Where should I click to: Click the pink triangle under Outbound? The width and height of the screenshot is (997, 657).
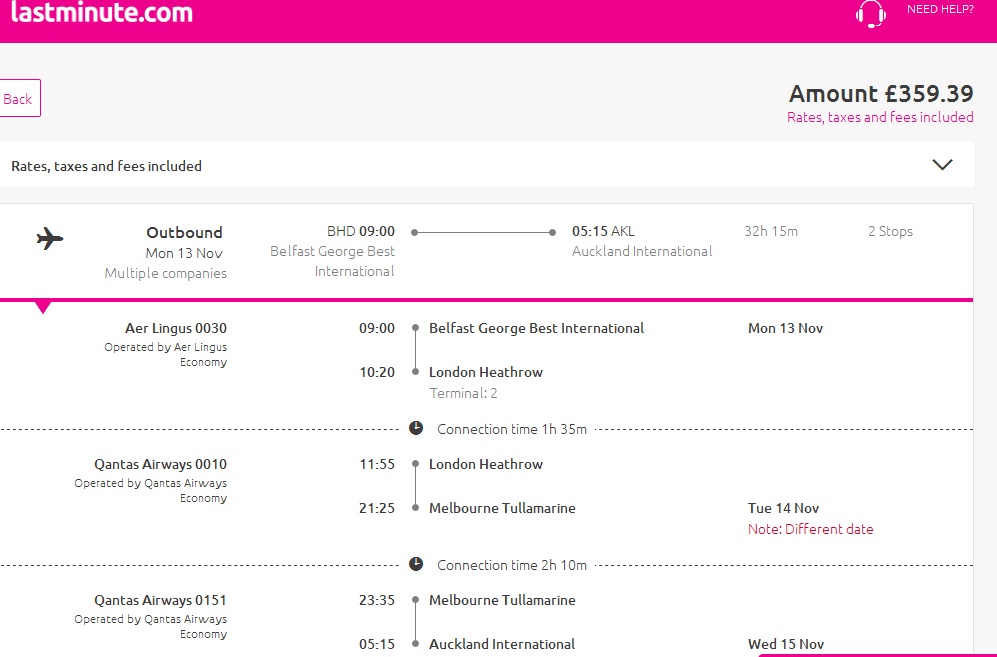pos(43,308)
